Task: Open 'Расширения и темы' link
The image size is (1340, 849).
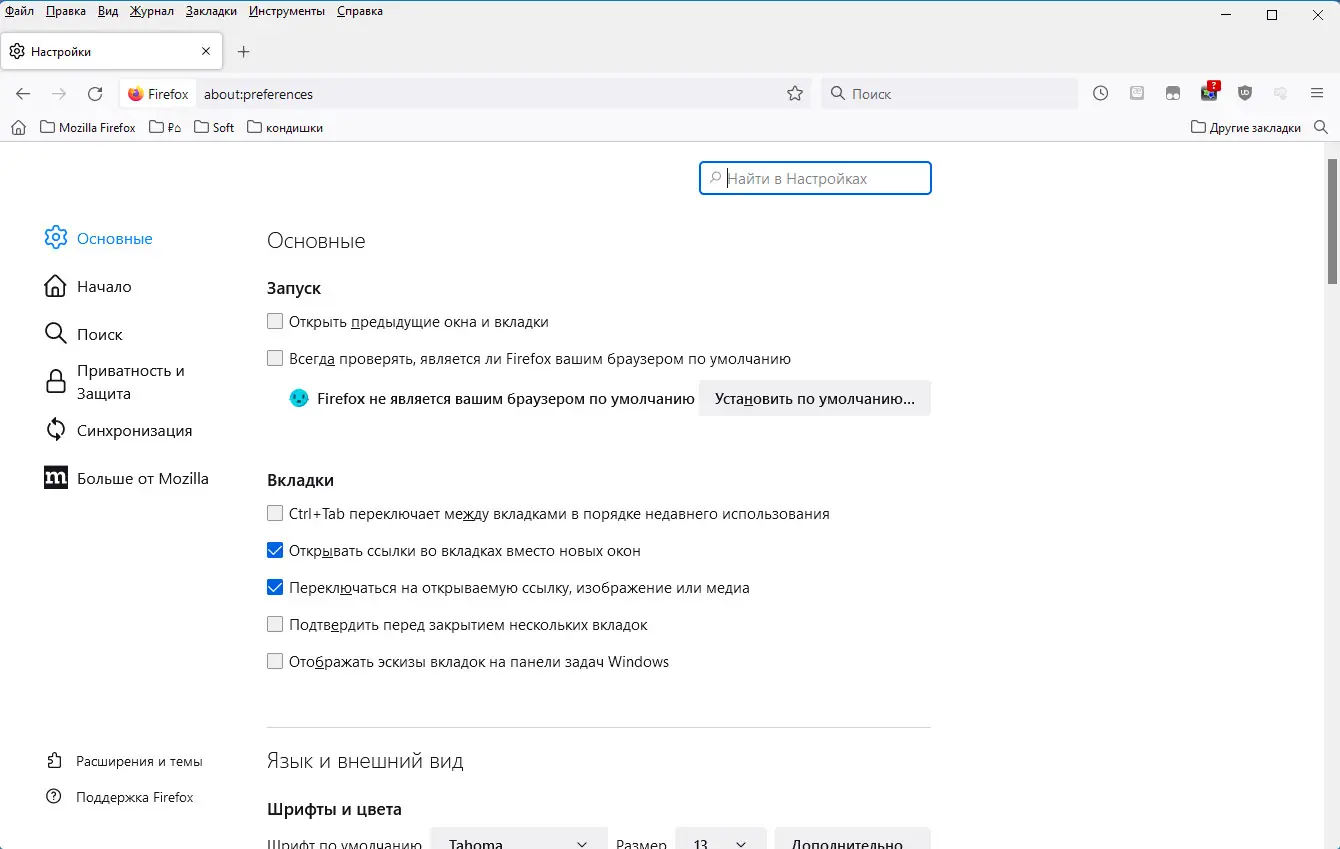Action: [139, 762]
